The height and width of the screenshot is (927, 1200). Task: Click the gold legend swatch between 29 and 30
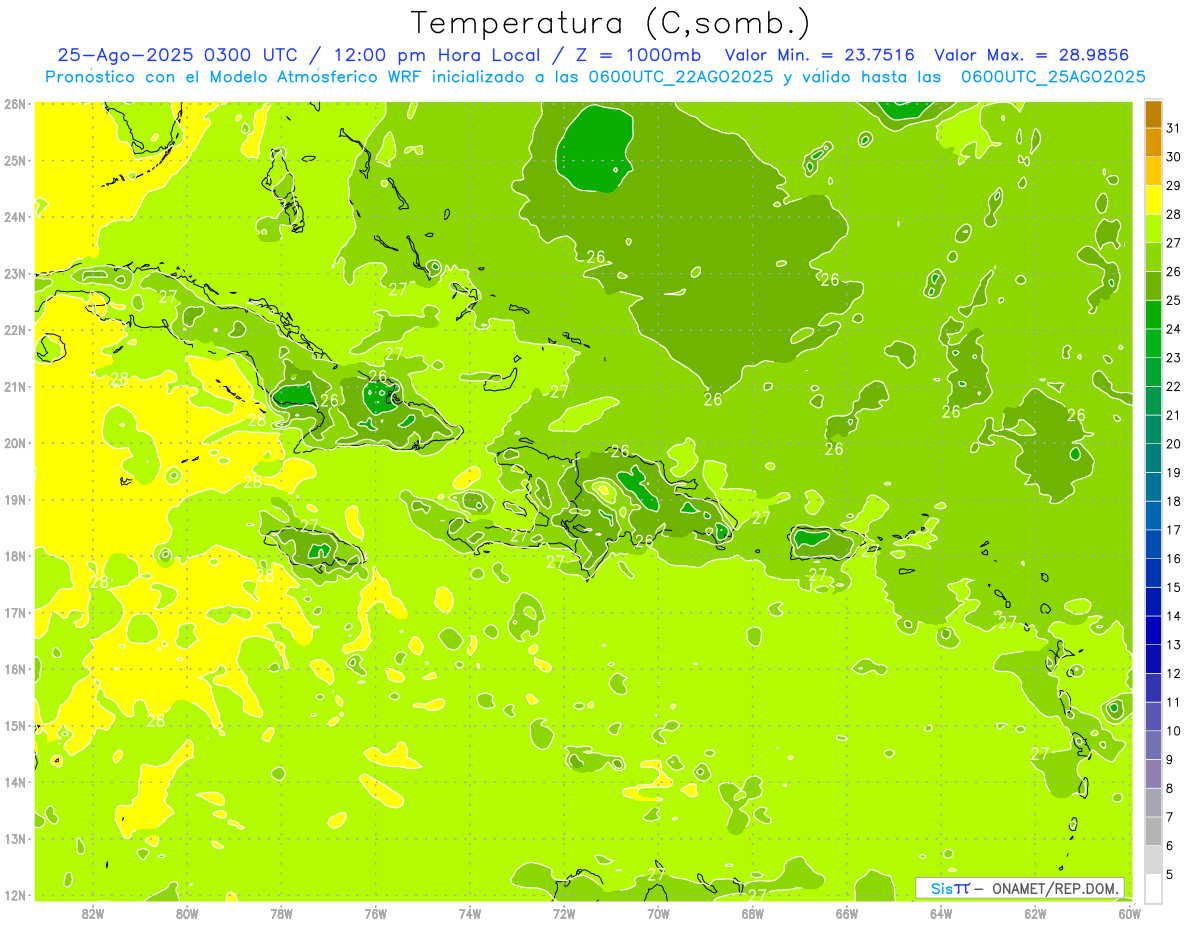coord(1153,172)
